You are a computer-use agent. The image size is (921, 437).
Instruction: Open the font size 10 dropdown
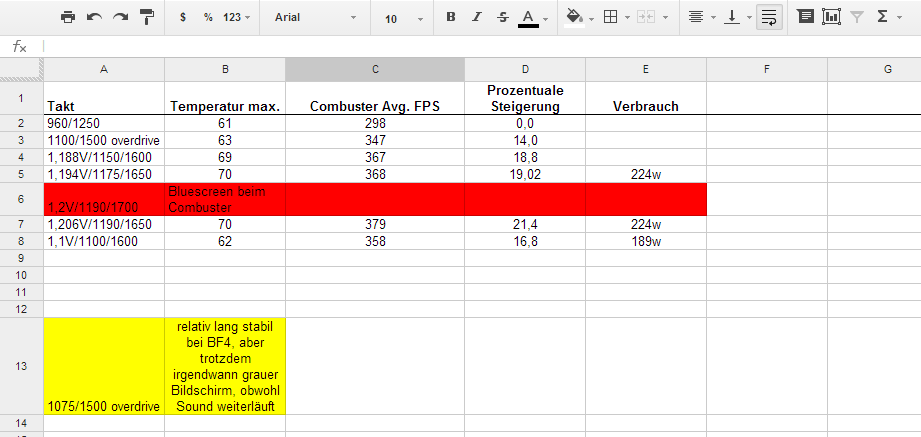click(404, 19)
